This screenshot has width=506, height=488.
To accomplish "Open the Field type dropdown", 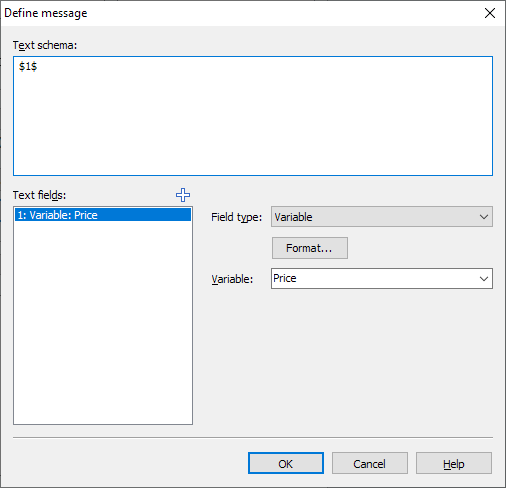I will coord(382,217).
